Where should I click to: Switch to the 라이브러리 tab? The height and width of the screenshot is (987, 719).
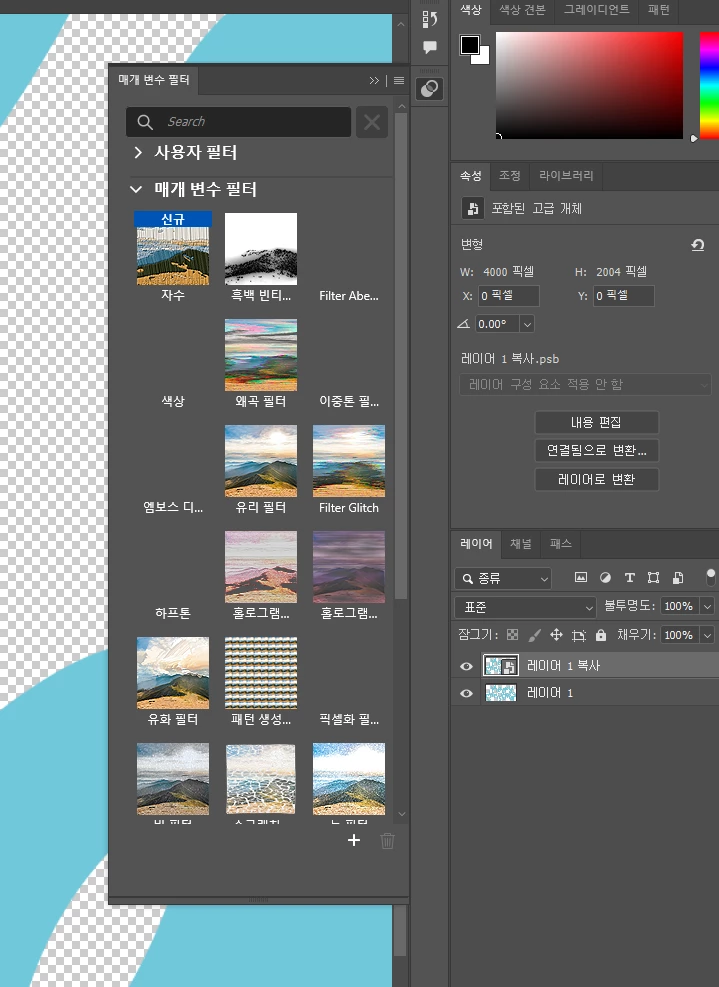click(x=566, y=176)
